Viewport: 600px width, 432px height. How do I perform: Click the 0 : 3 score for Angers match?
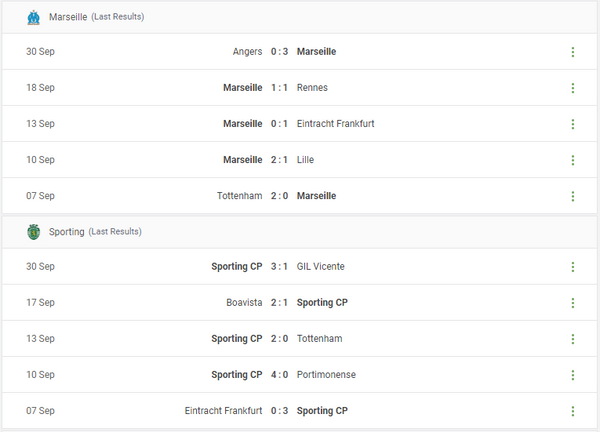click(280, 52)
